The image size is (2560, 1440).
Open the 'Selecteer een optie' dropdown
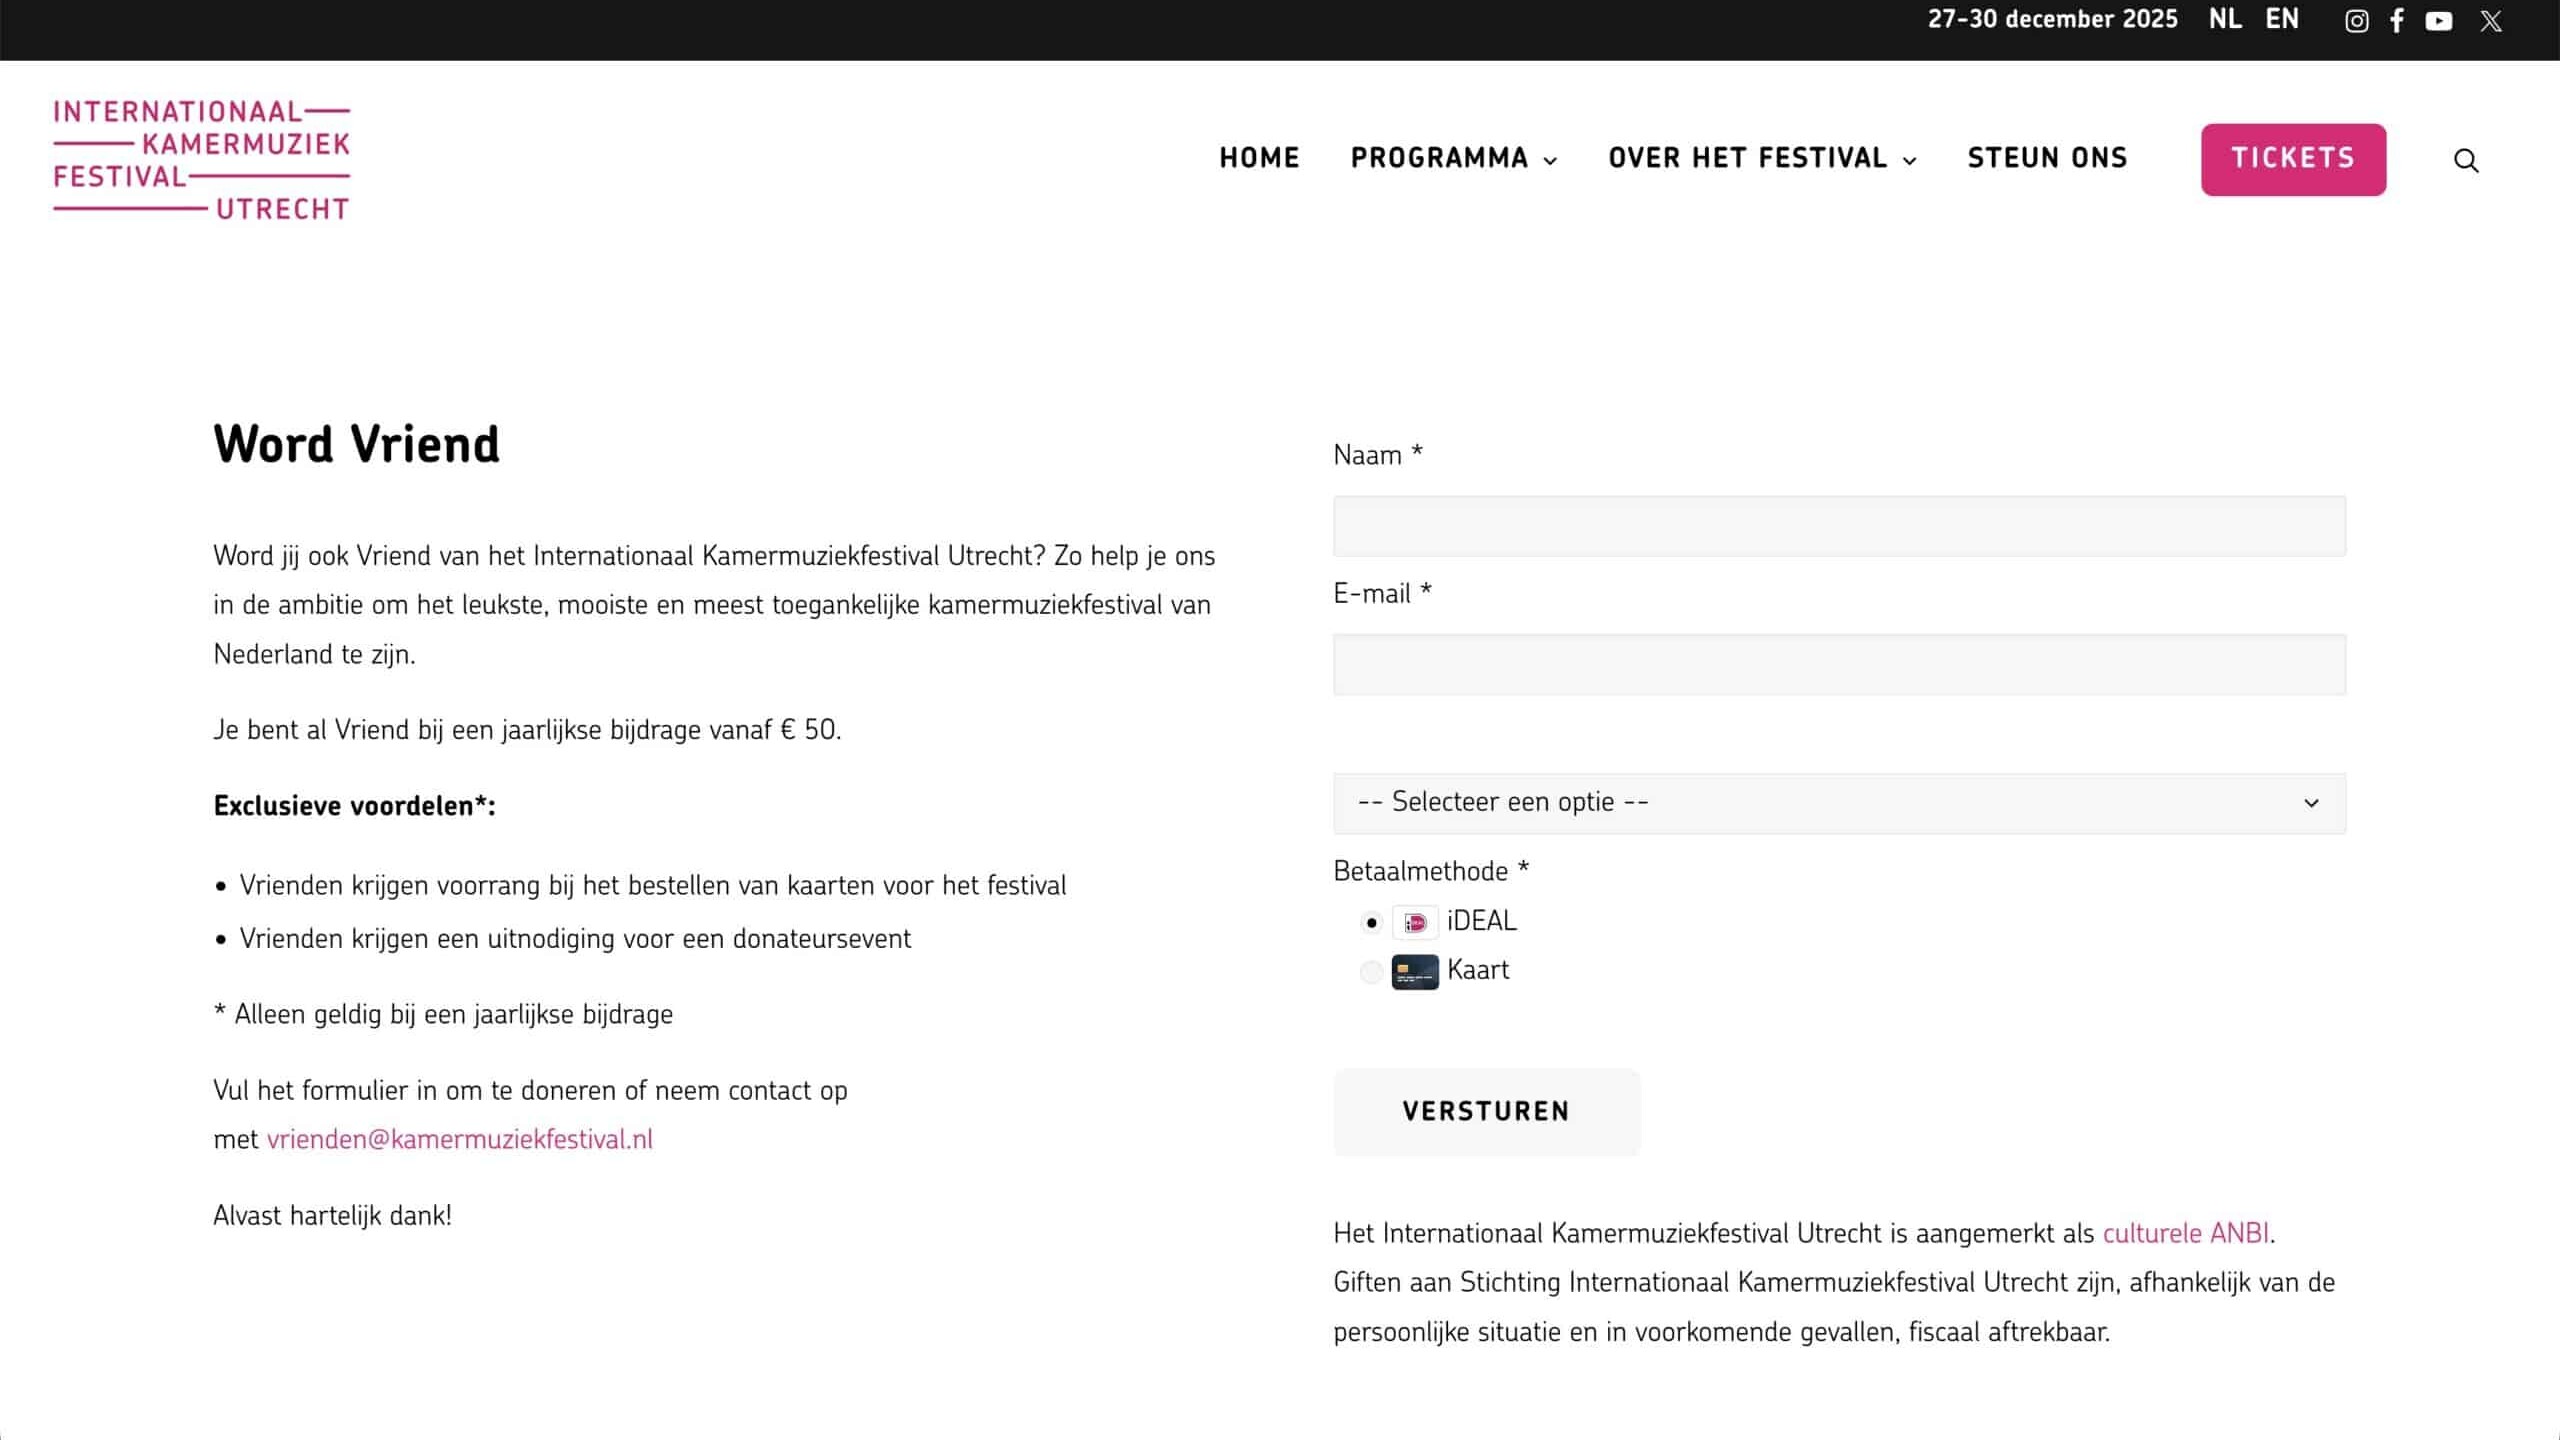pyautogui.click(x=1839, y=803)
